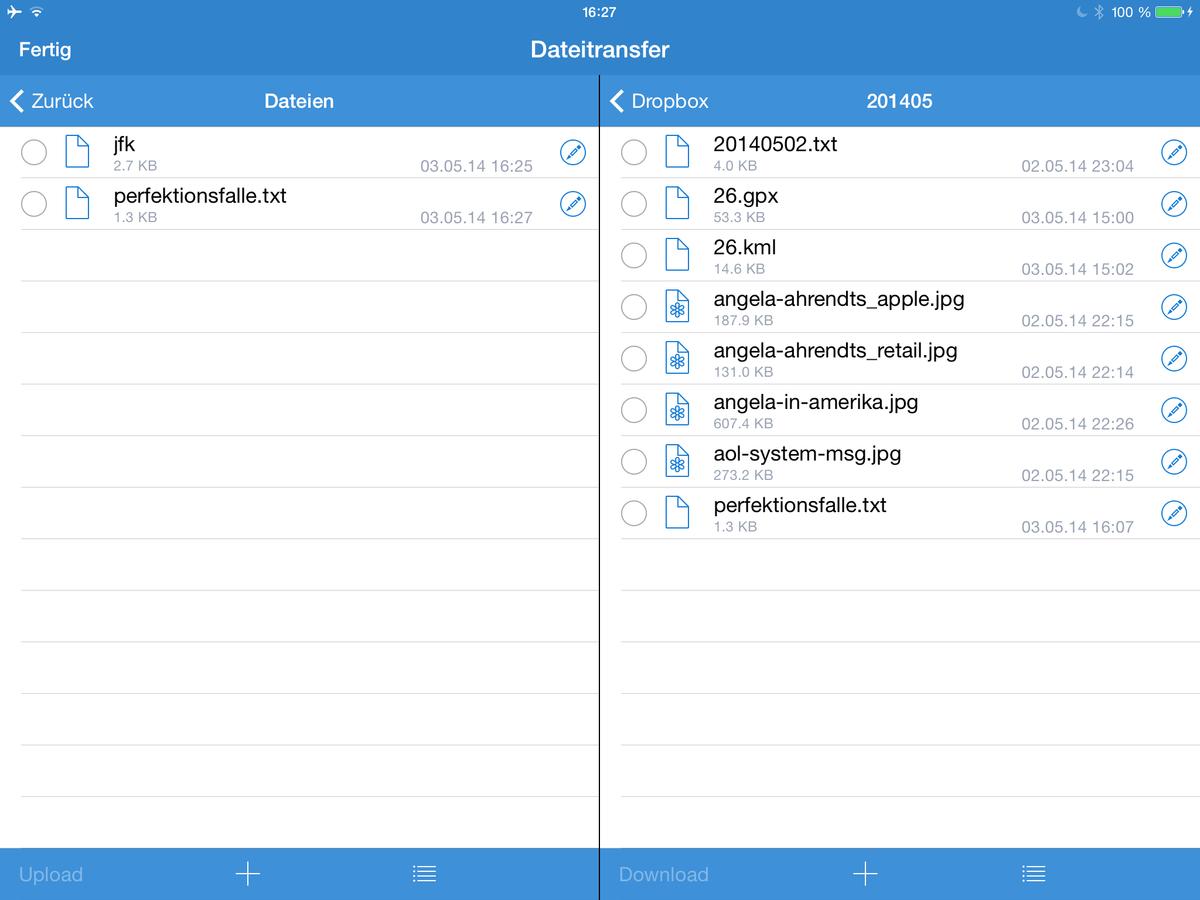Open perfektionsfalle.txt in Dateien pane

(x=200, y=195)
